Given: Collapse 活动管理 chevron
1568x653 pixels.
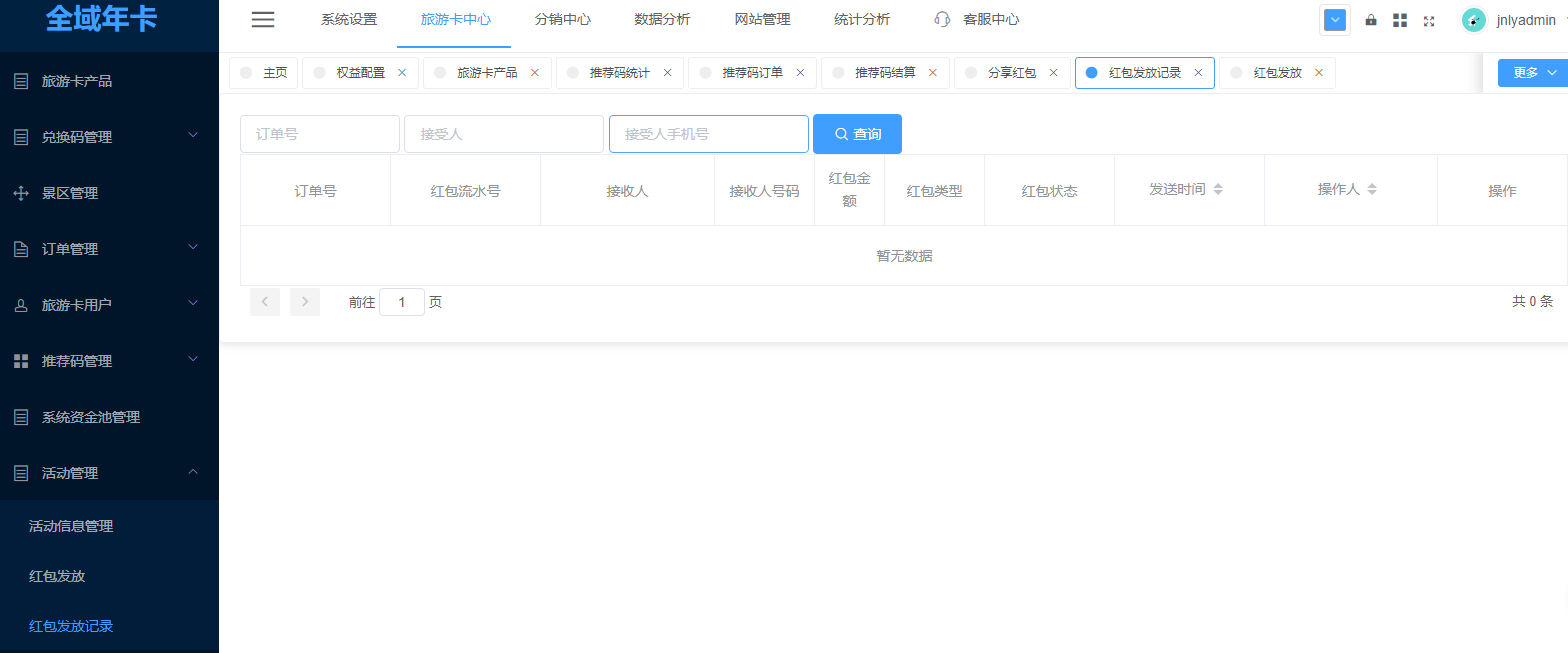Looking at the screenshot, I should point(194,471).
